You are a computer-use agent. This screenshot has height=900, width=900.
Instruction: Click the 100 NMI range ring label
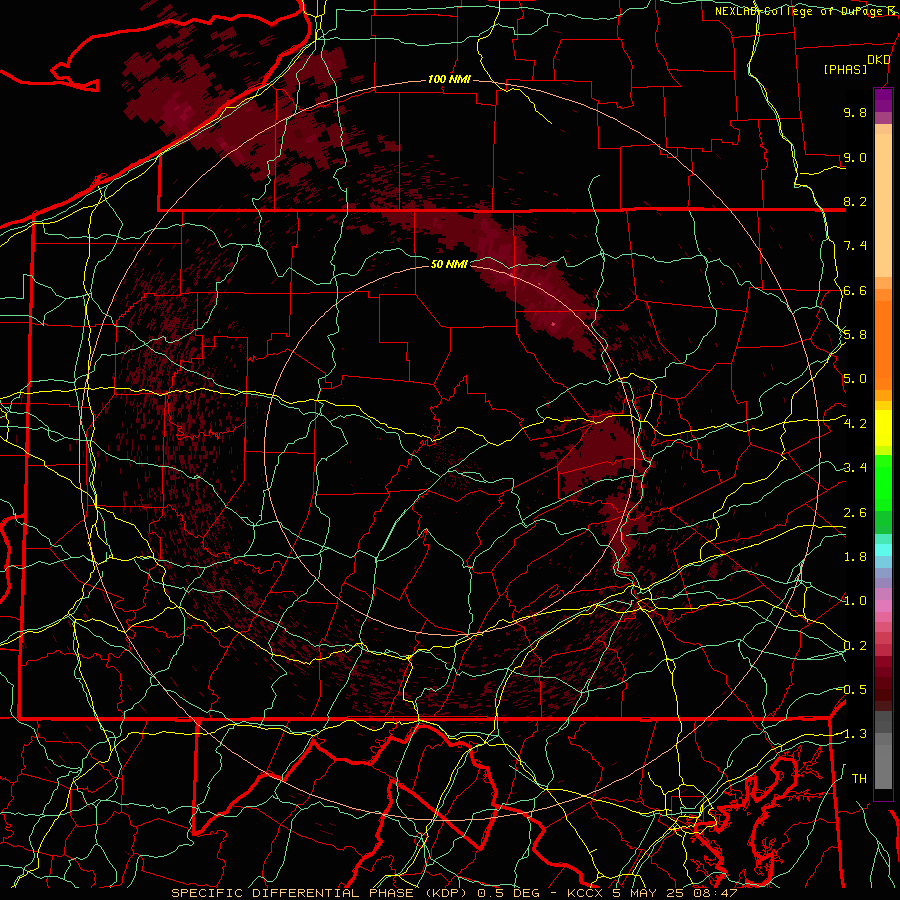[449, 79]
